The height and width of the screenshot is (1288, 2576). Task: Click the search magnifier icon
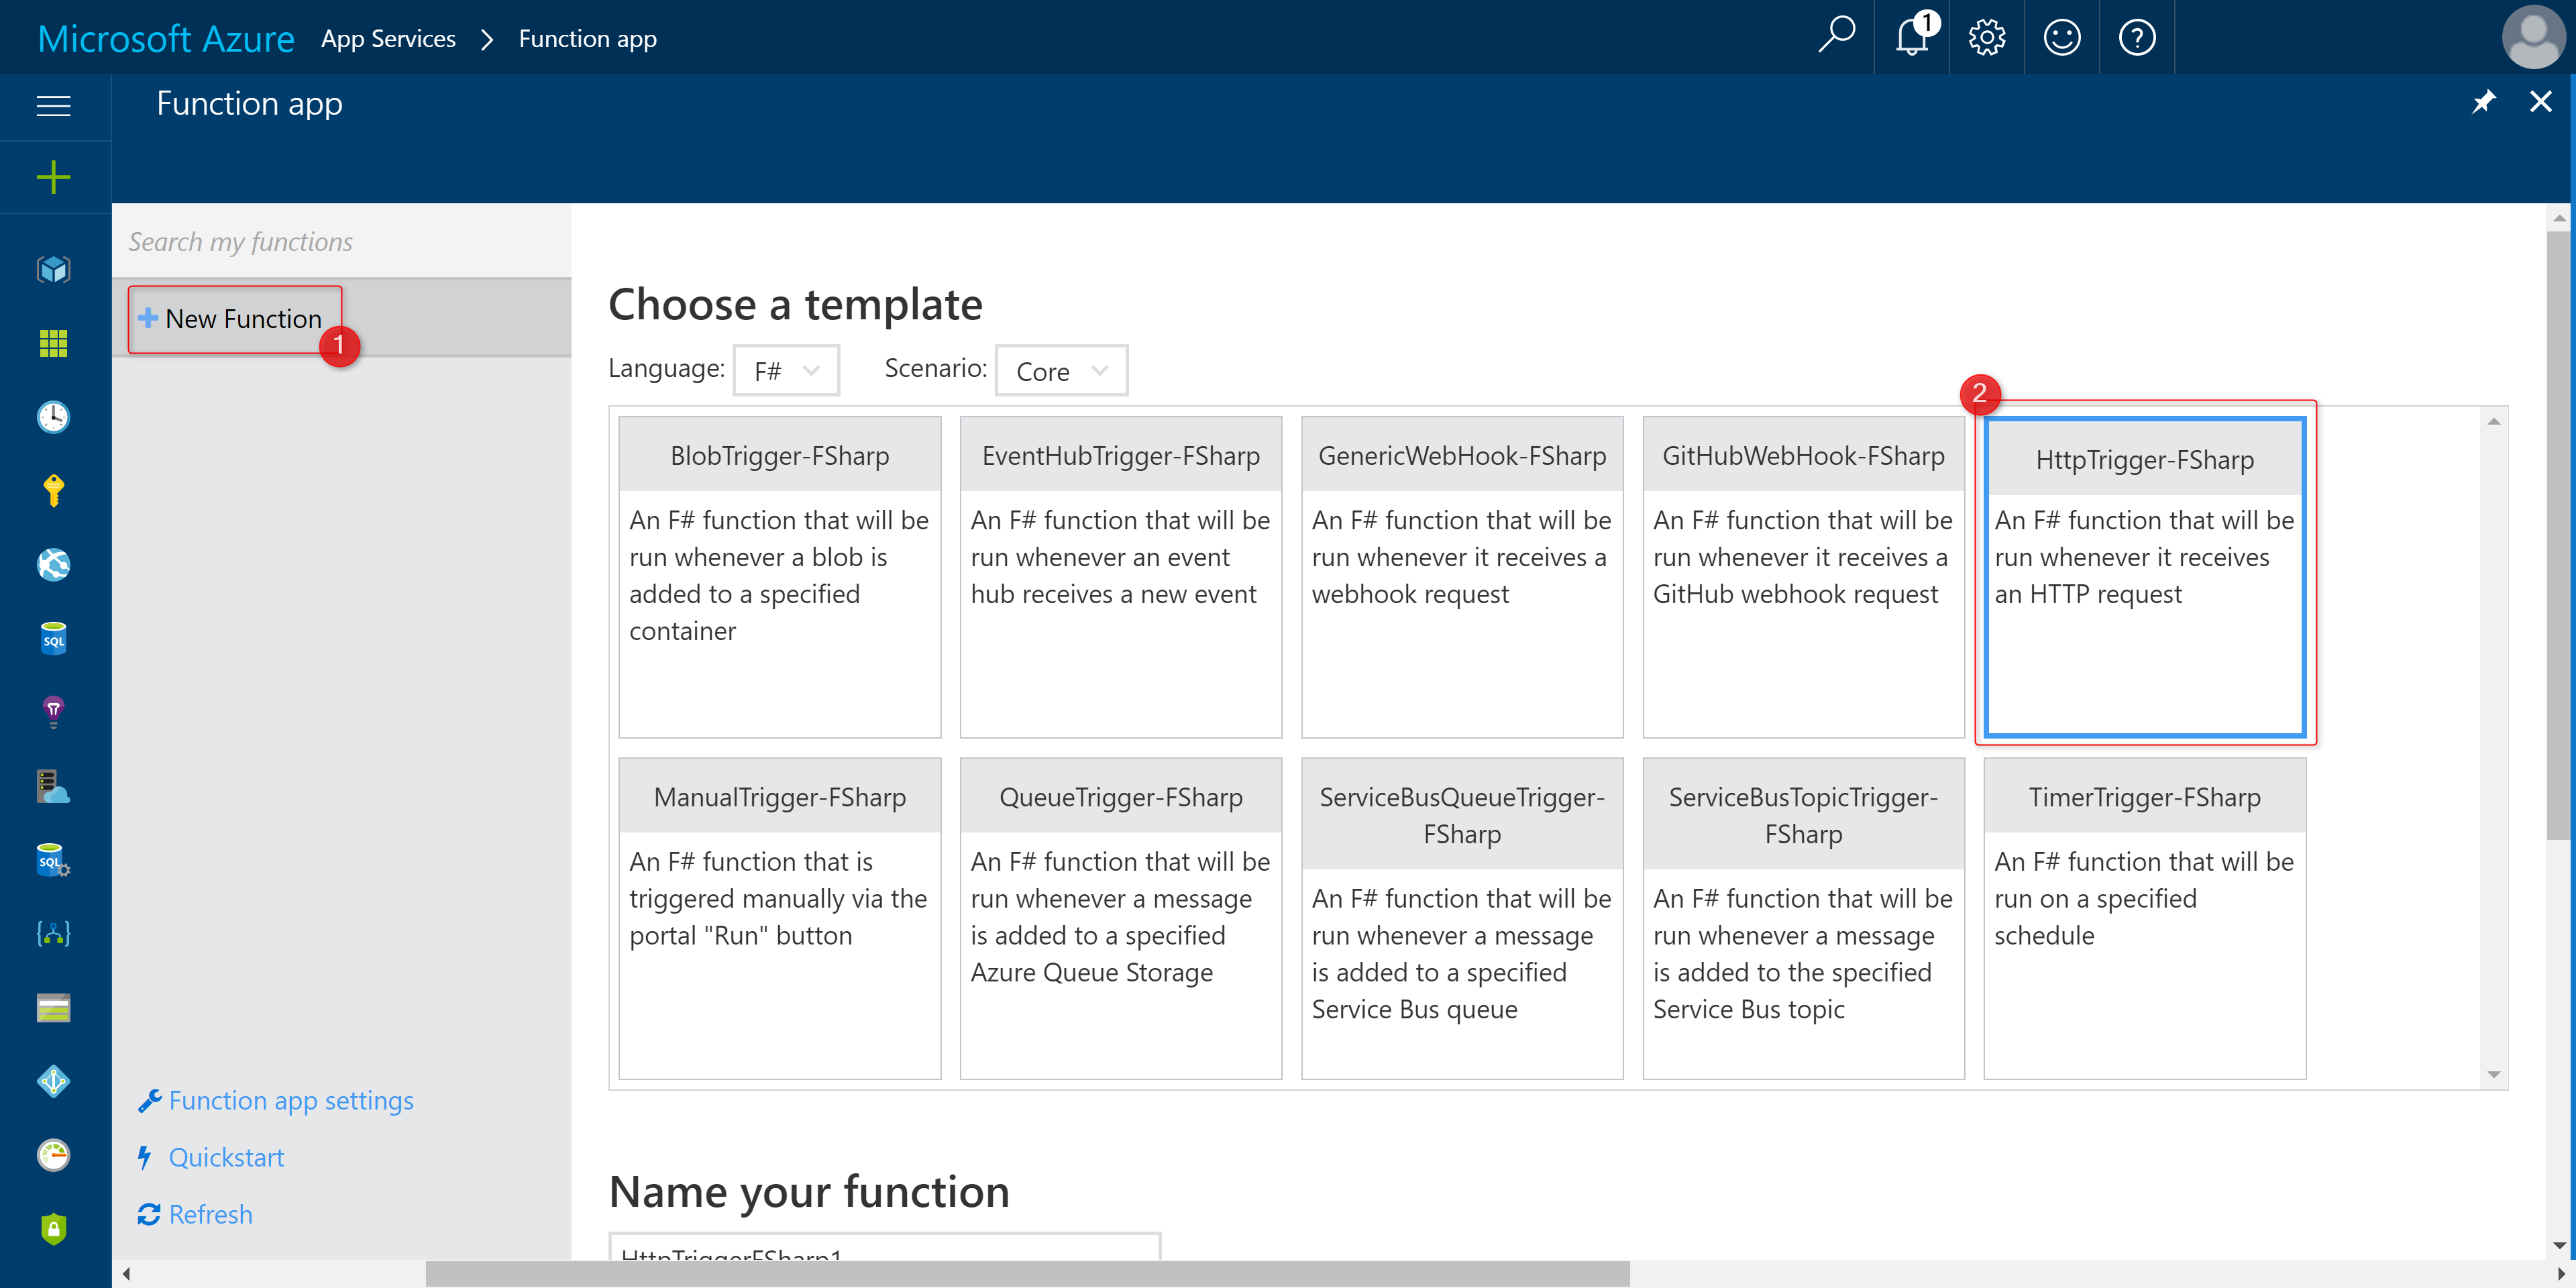tap(1836, 36)
